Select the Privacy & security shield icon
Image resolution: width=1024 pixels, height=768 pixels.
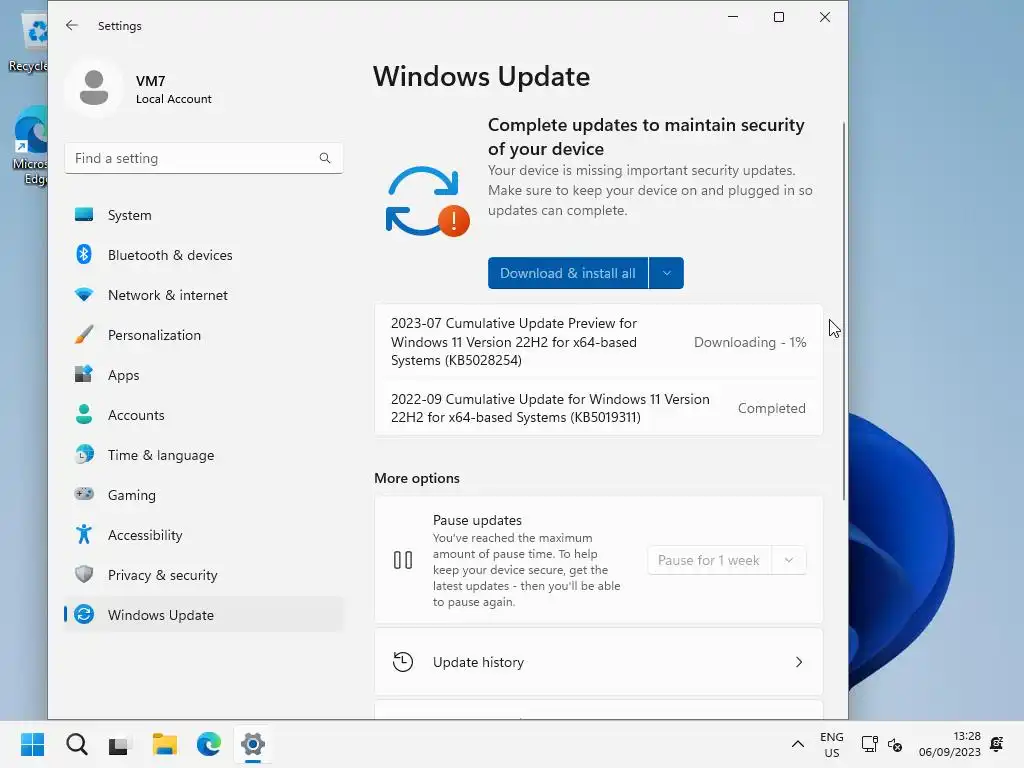click(x=84, y=575)
